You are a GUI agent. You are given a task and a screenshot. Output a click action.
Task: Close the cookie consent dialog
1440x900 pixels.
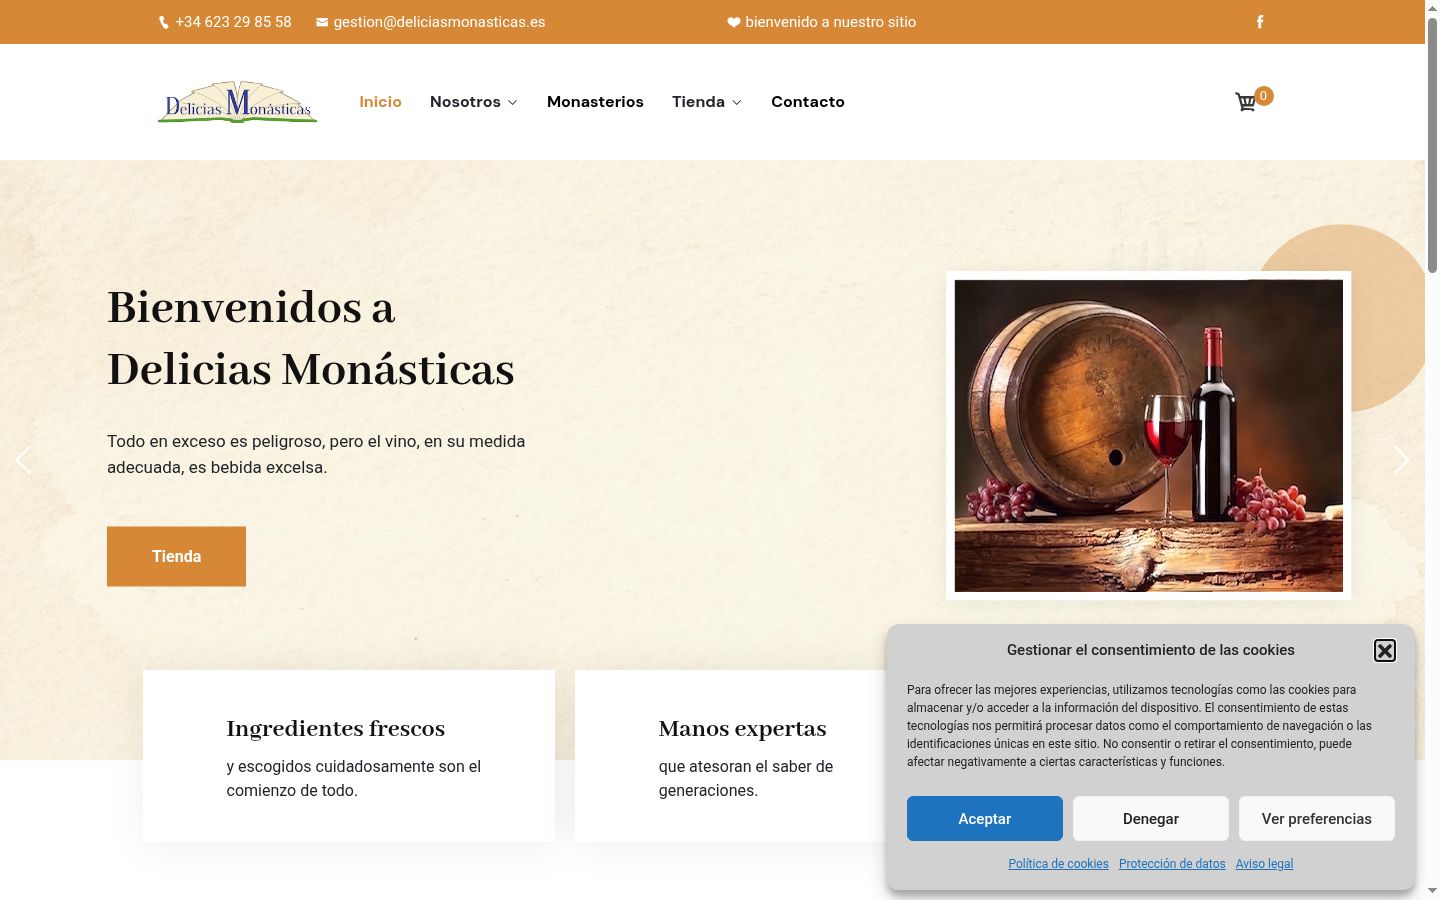point(1385,651)
